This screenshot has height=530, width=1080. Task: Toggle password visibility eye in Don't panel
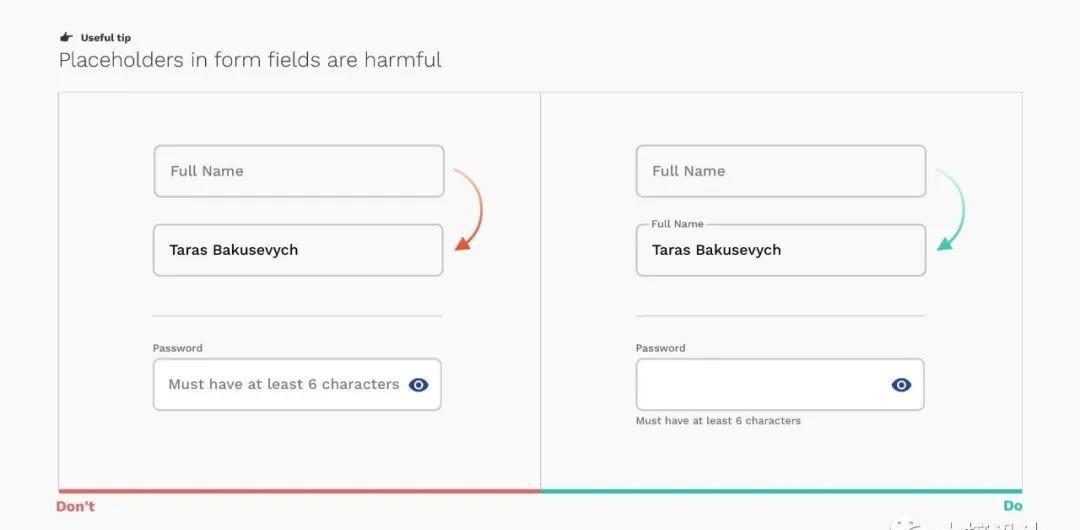coord(418,385)
